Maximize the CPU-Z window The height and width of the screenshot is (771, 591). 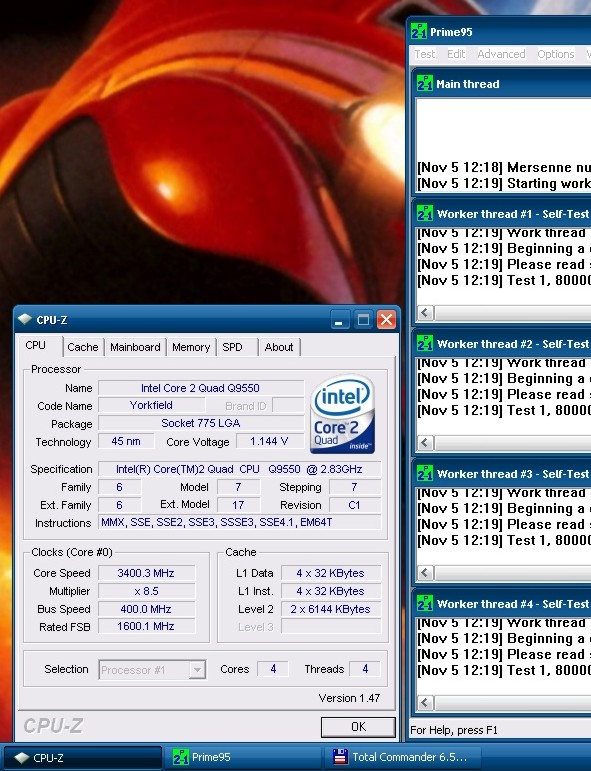363,320
